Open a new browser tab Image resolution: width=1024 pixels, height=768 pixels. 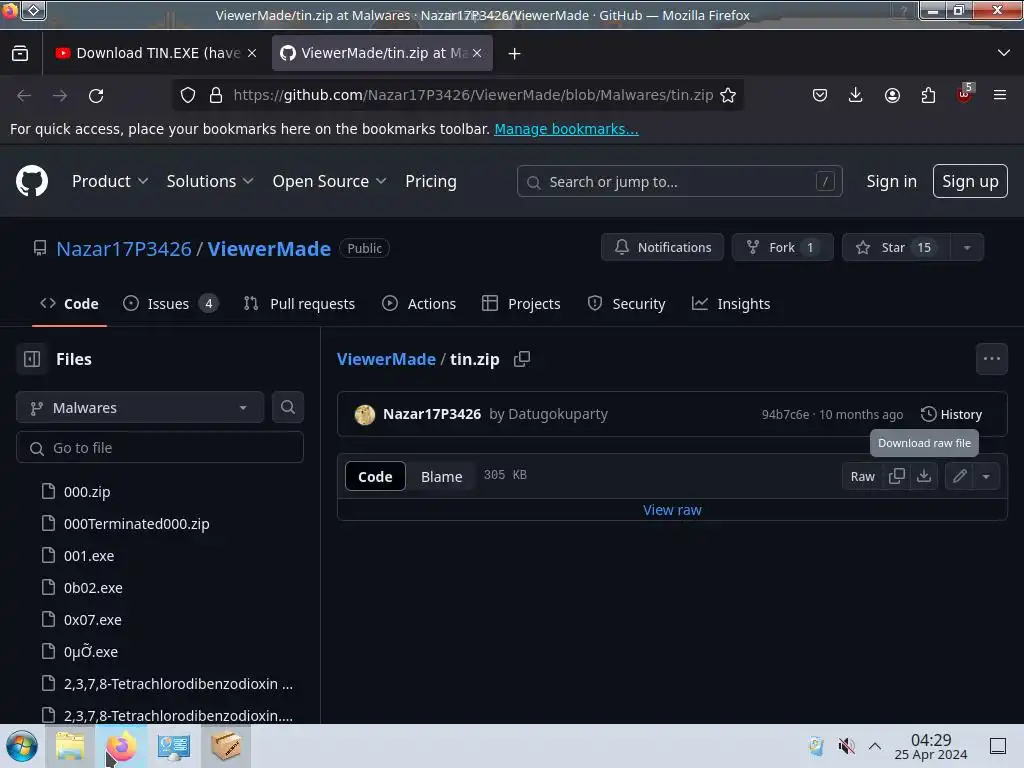click(x=515, y=54)
